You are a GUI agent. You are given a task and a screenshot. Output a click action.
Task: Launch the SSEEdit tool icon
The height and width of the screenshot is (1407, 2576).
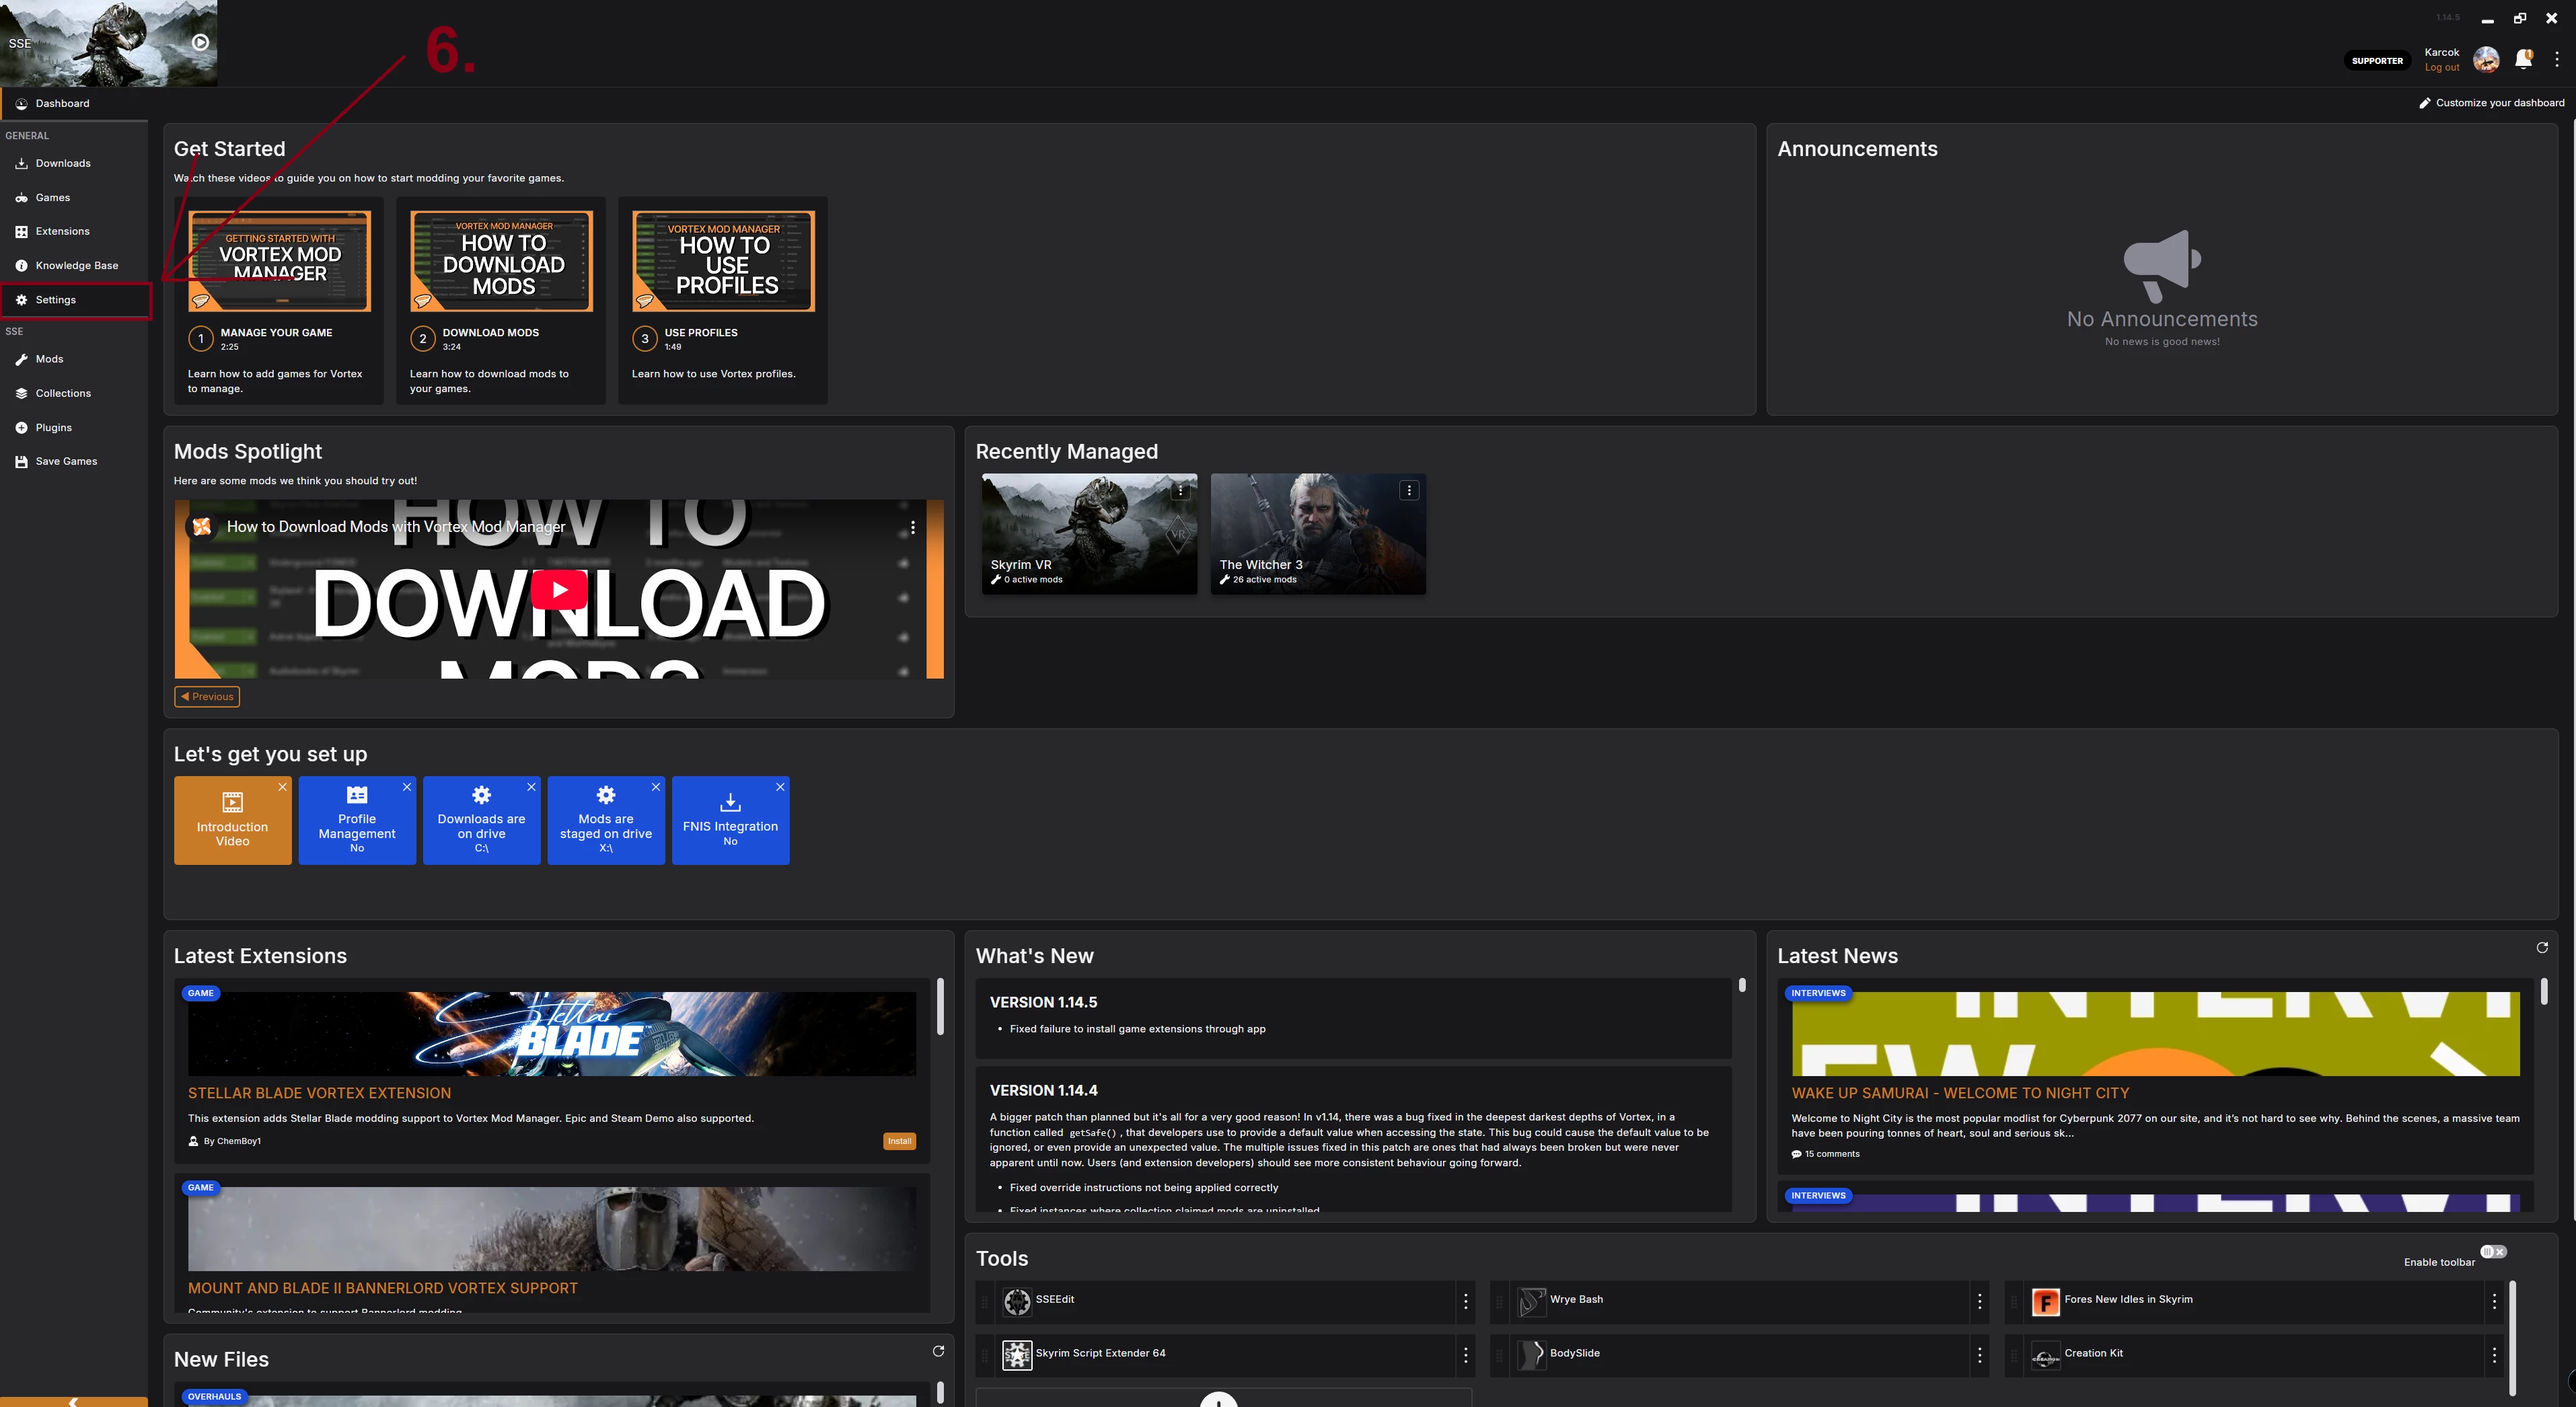(1017, 1301)
